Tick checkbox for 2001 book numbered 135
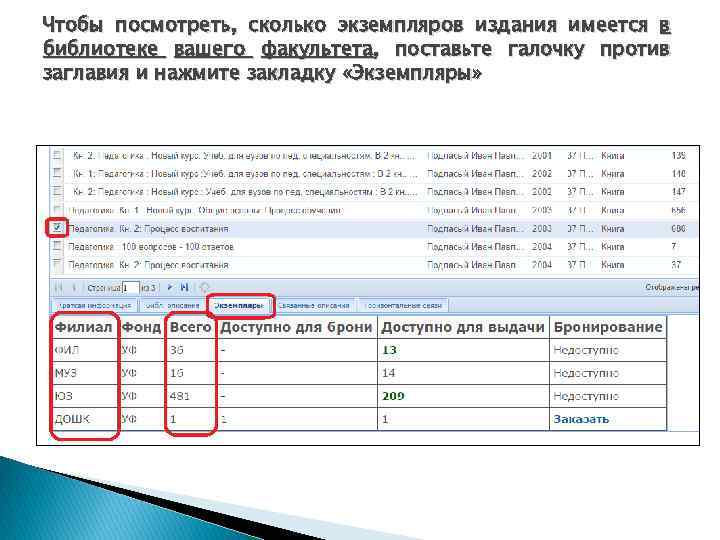Viewport: 720px width, 540px height. [x=57, y=155]
